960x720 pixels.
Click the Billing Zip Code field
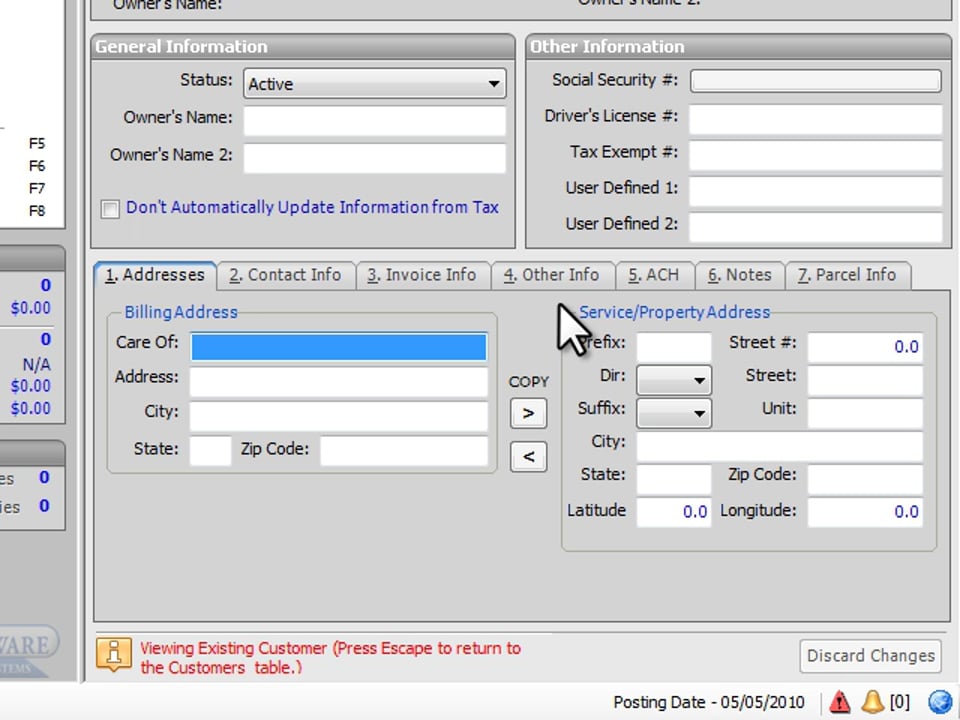404,451
